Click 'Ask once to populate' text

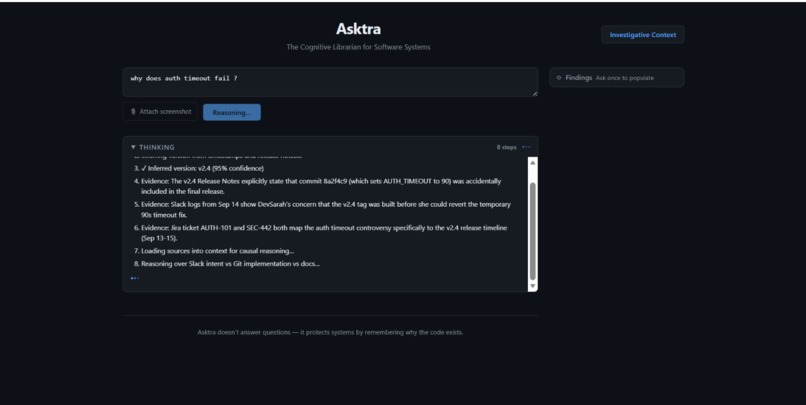click(625, 78)
